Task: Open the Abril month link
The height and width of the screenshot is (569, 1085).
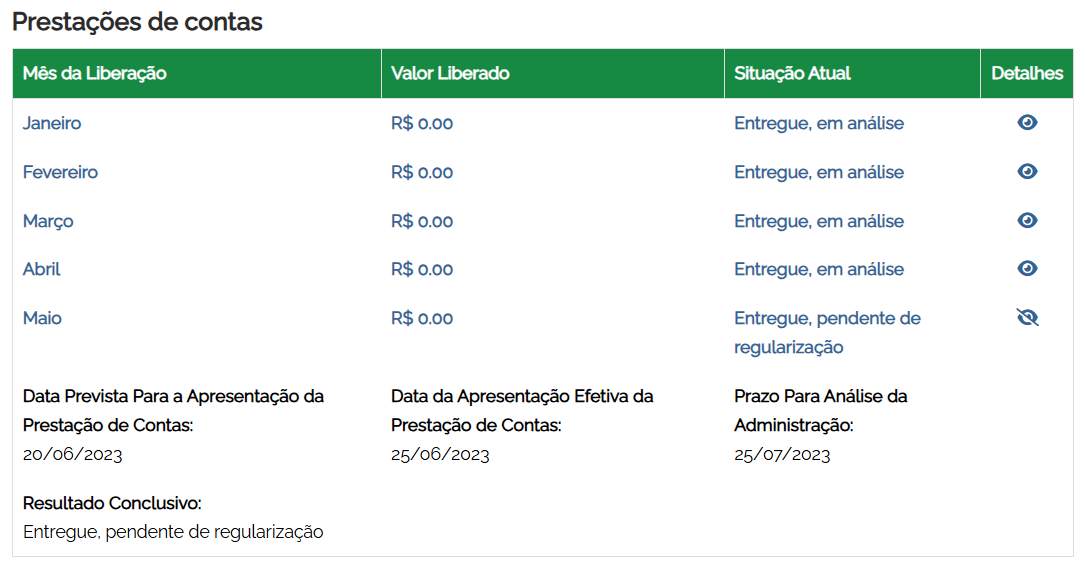Action: tap(42, 270)
